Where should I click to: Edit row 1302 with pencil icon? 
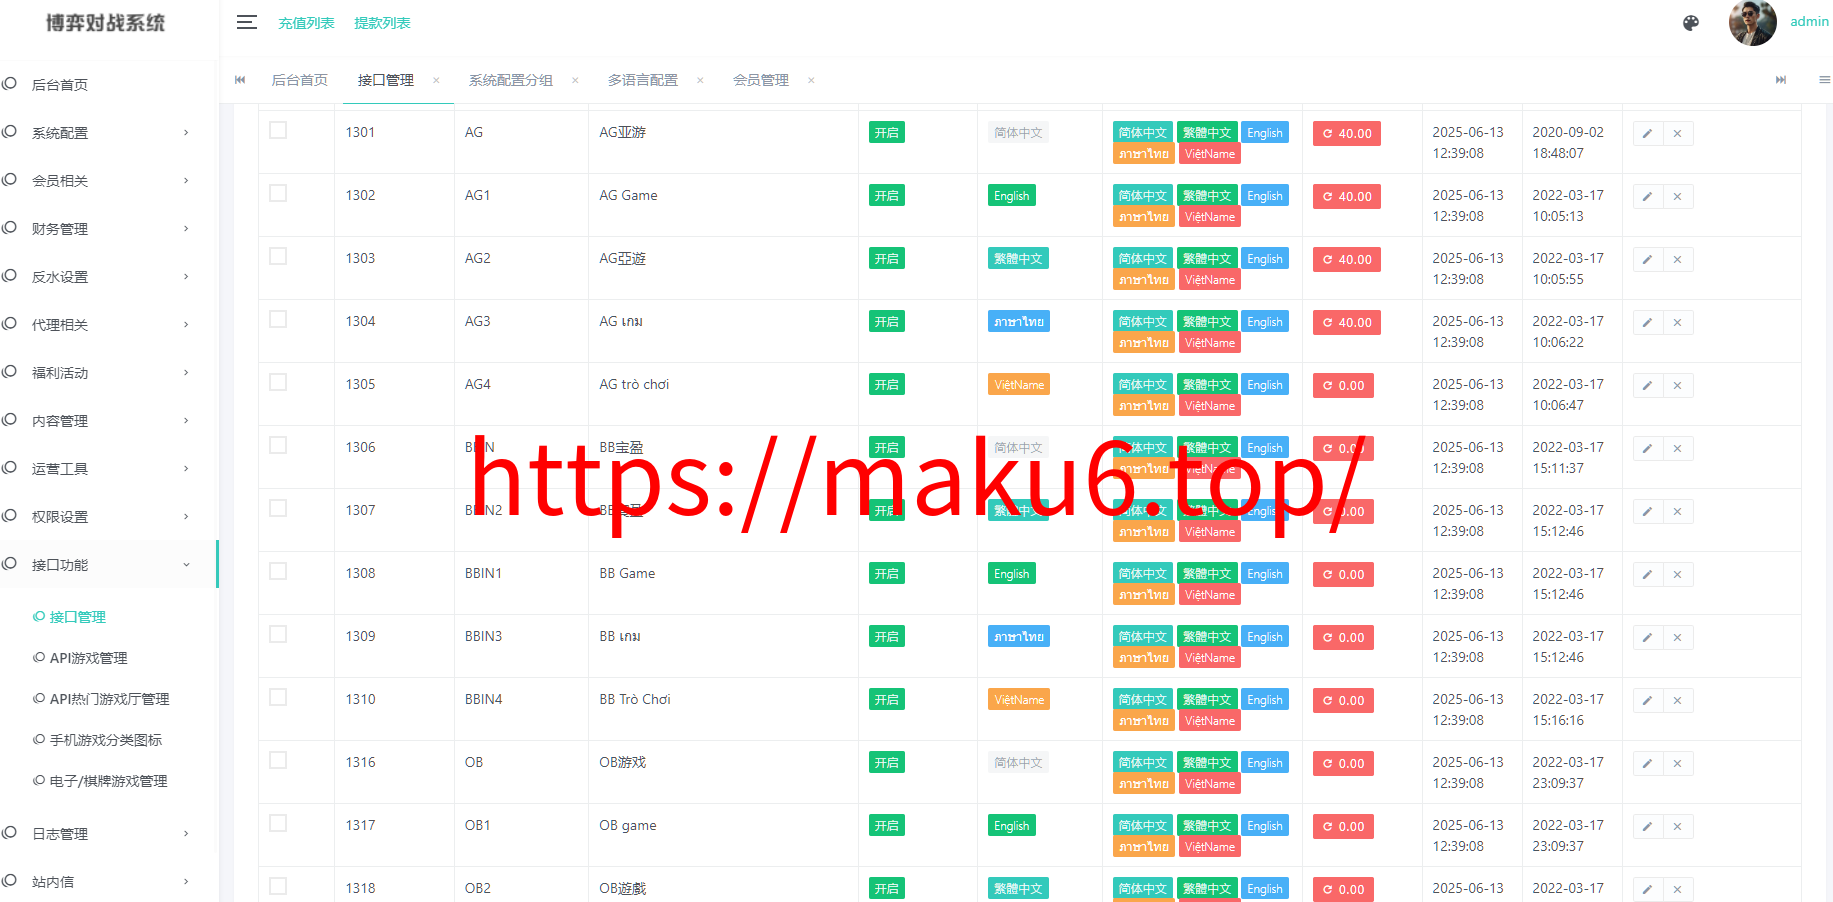tap(1647, 196)
